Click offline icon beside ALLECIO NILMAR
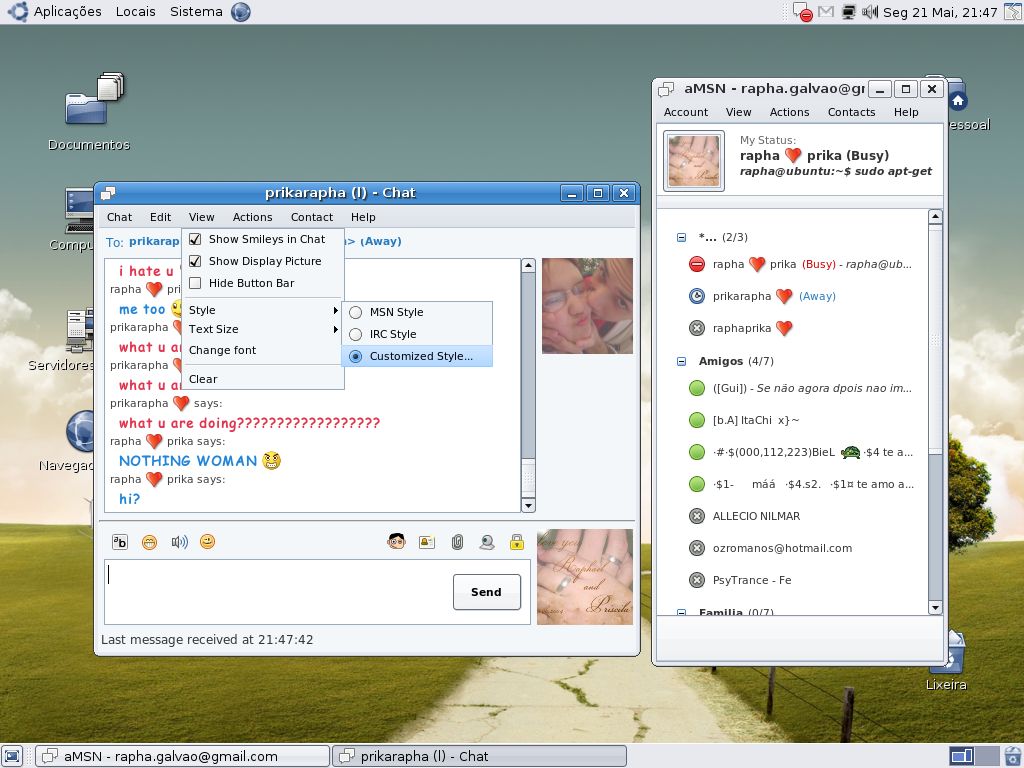1024x768 pixels. (x=697, y=516)
